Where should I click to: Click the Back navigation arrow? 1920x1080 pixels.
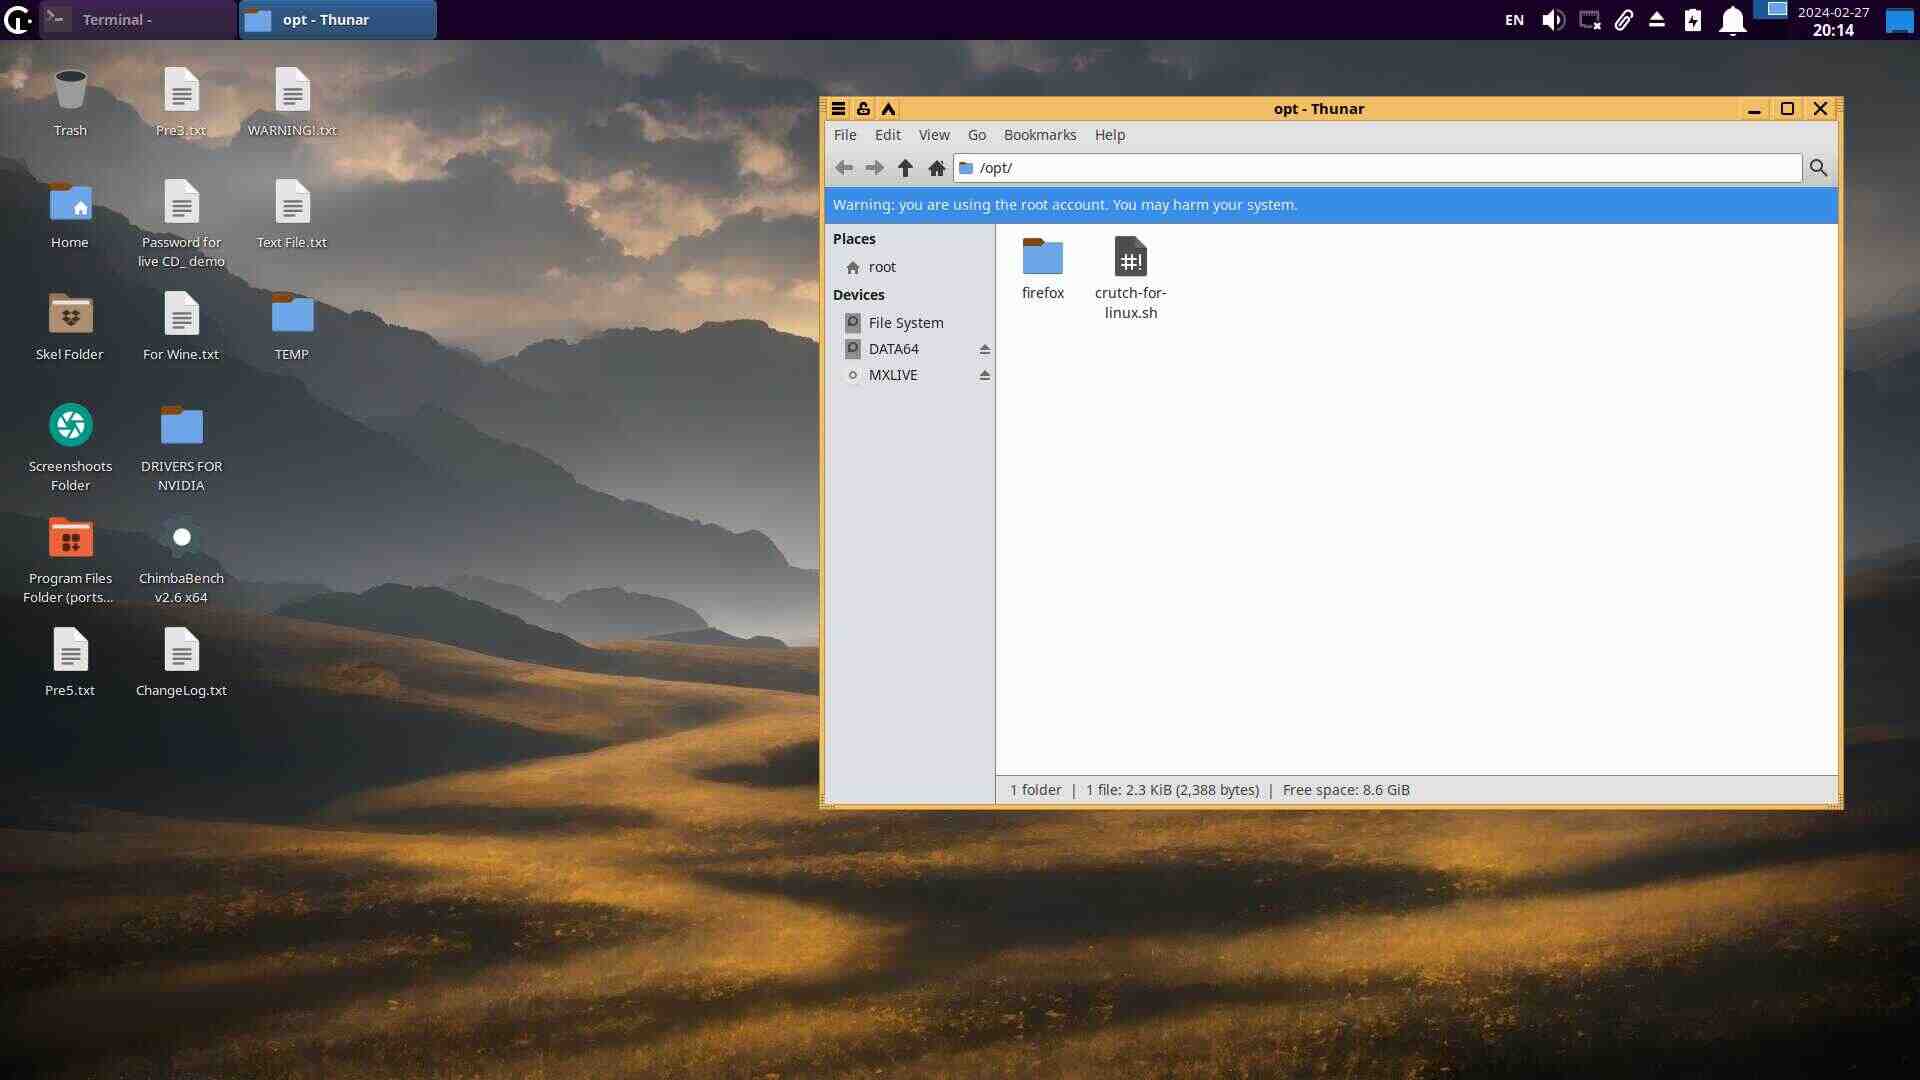point(844,168)
